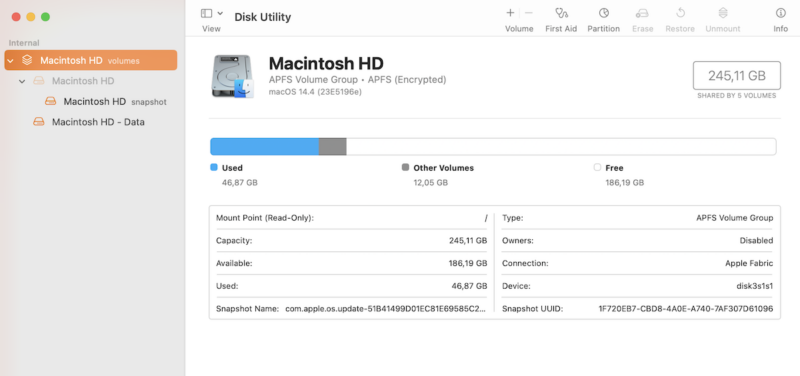Viewport: 800px width, 376px height.
Task: Minimize window with yellow button
Action: tap(31, 17)
